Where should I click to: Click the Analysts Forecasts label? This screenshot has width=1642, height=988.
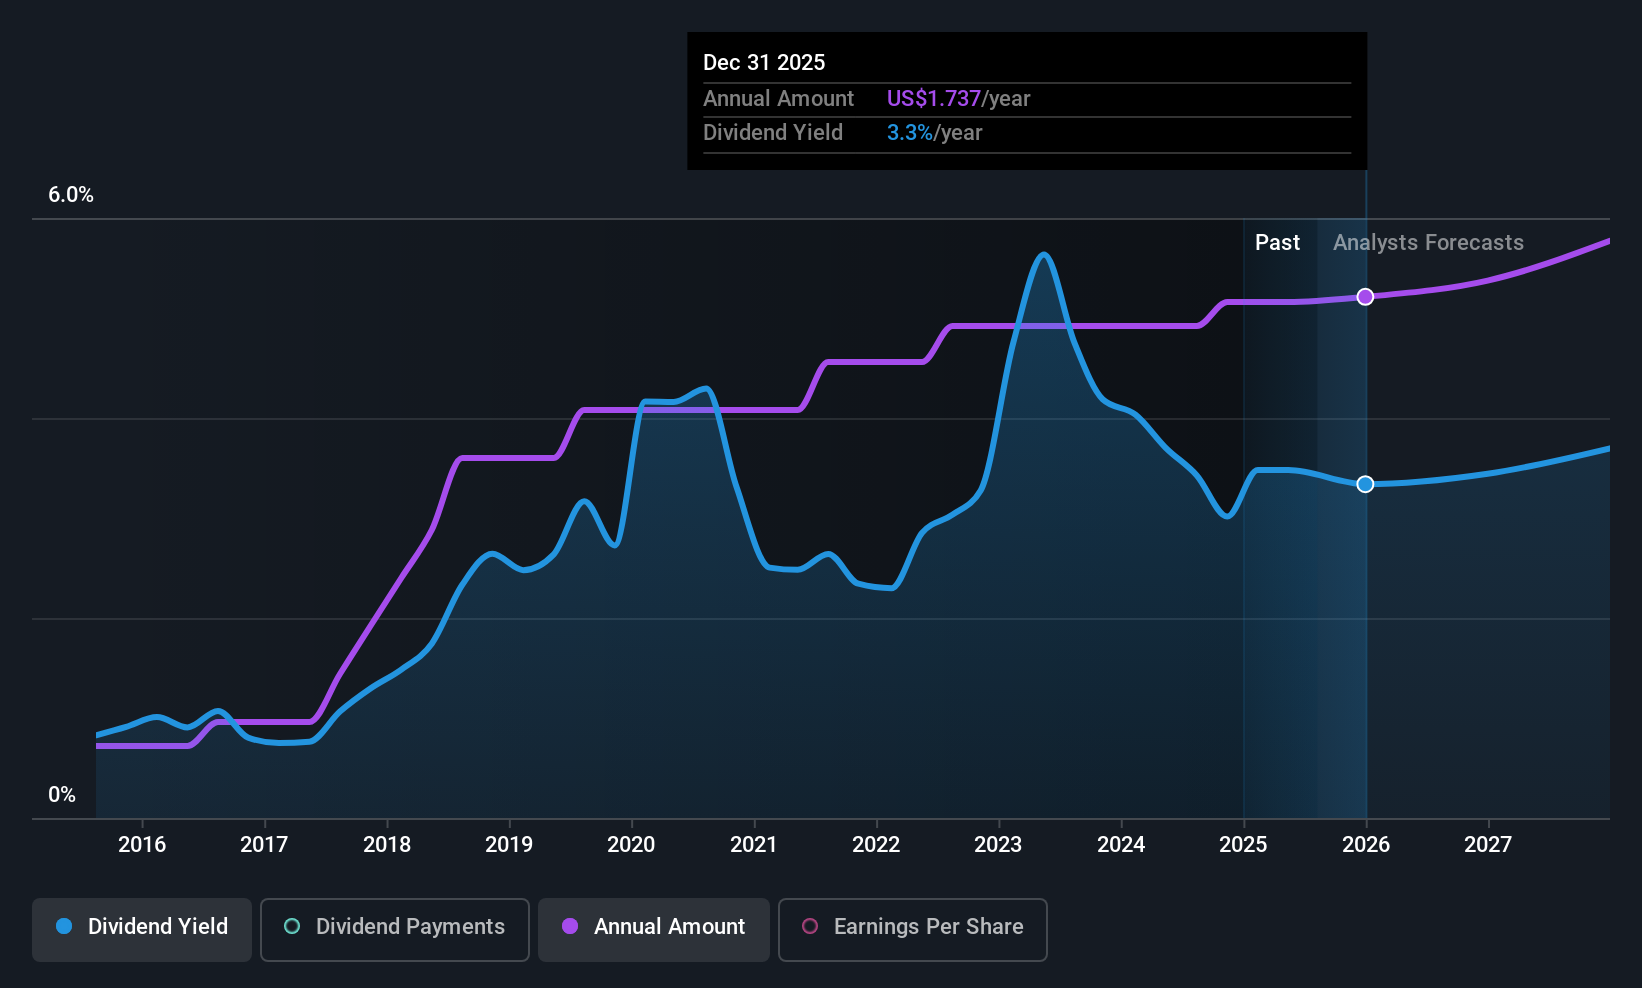click(x=1428, y=242)
